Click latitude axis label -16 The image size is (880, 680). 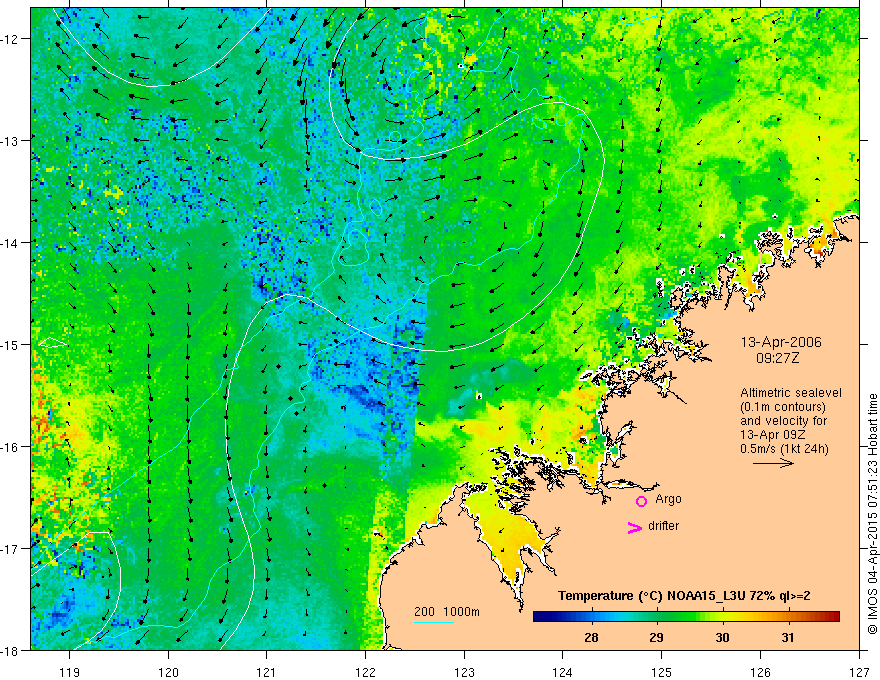pyautogui.click(x=11, y=447)
